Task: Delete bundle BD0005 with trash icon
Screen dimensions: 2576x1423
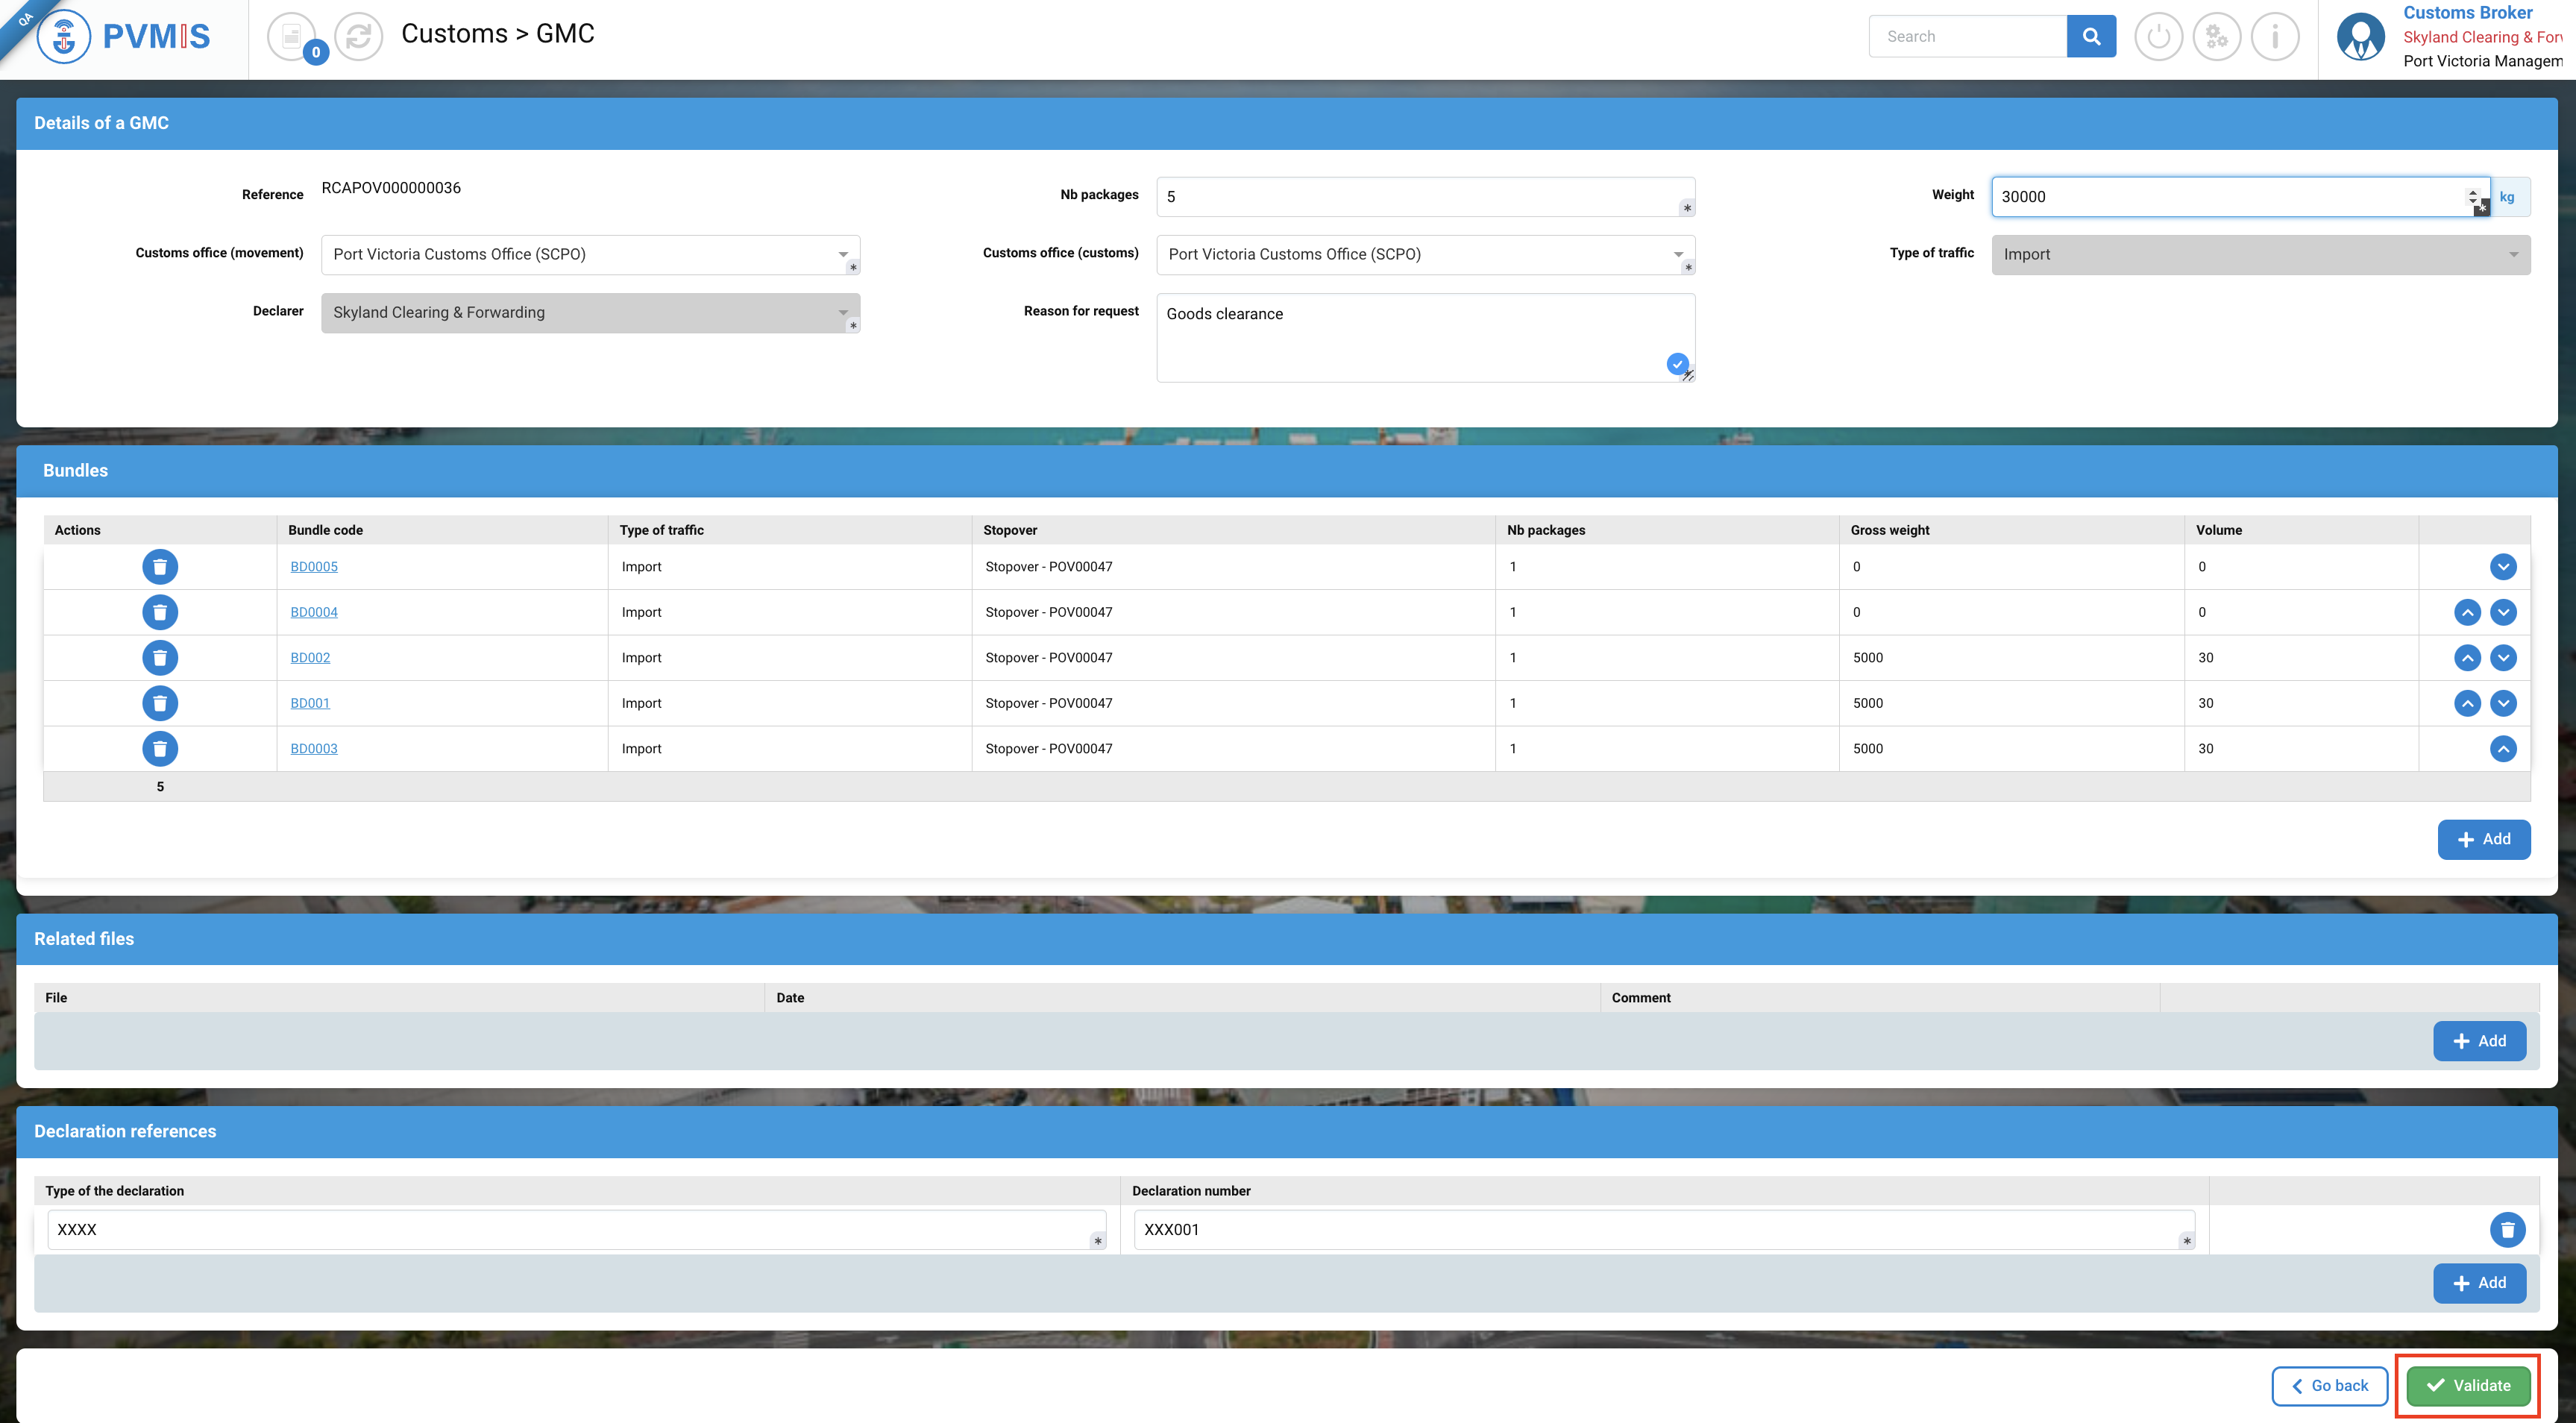Action: click(x=160, y=566)
